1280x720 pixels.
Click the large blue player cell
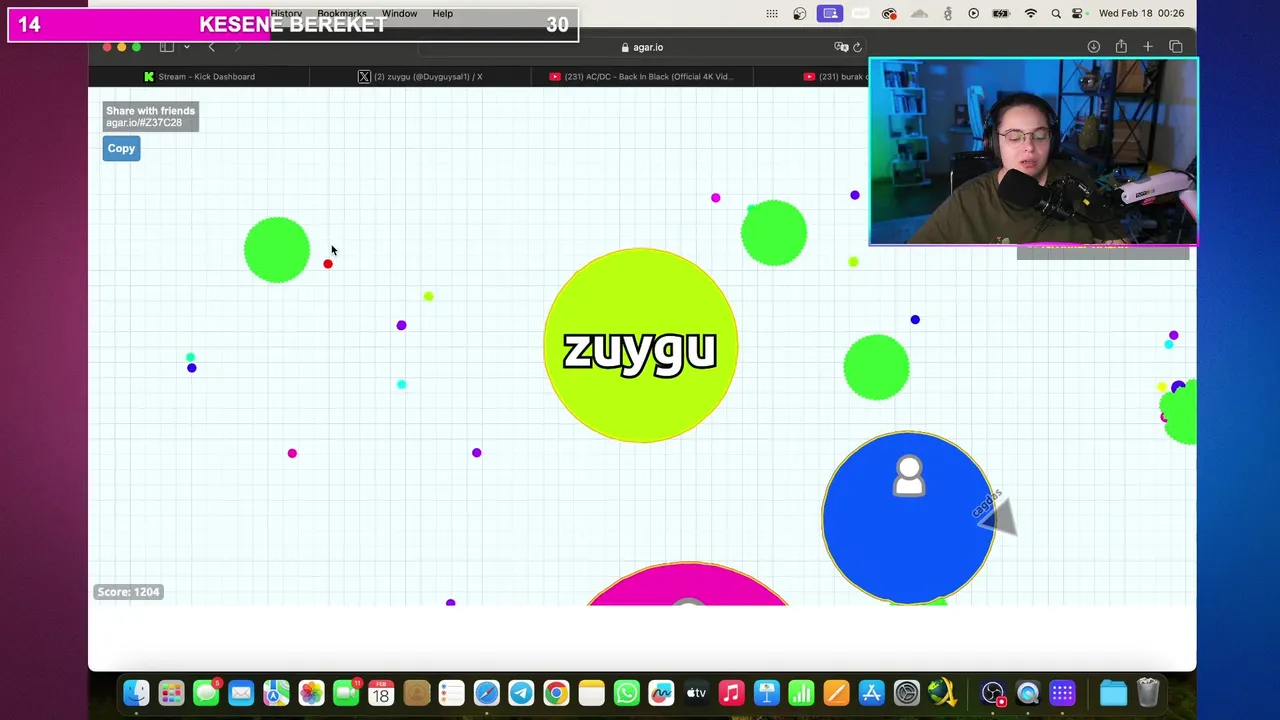point(908,518)
